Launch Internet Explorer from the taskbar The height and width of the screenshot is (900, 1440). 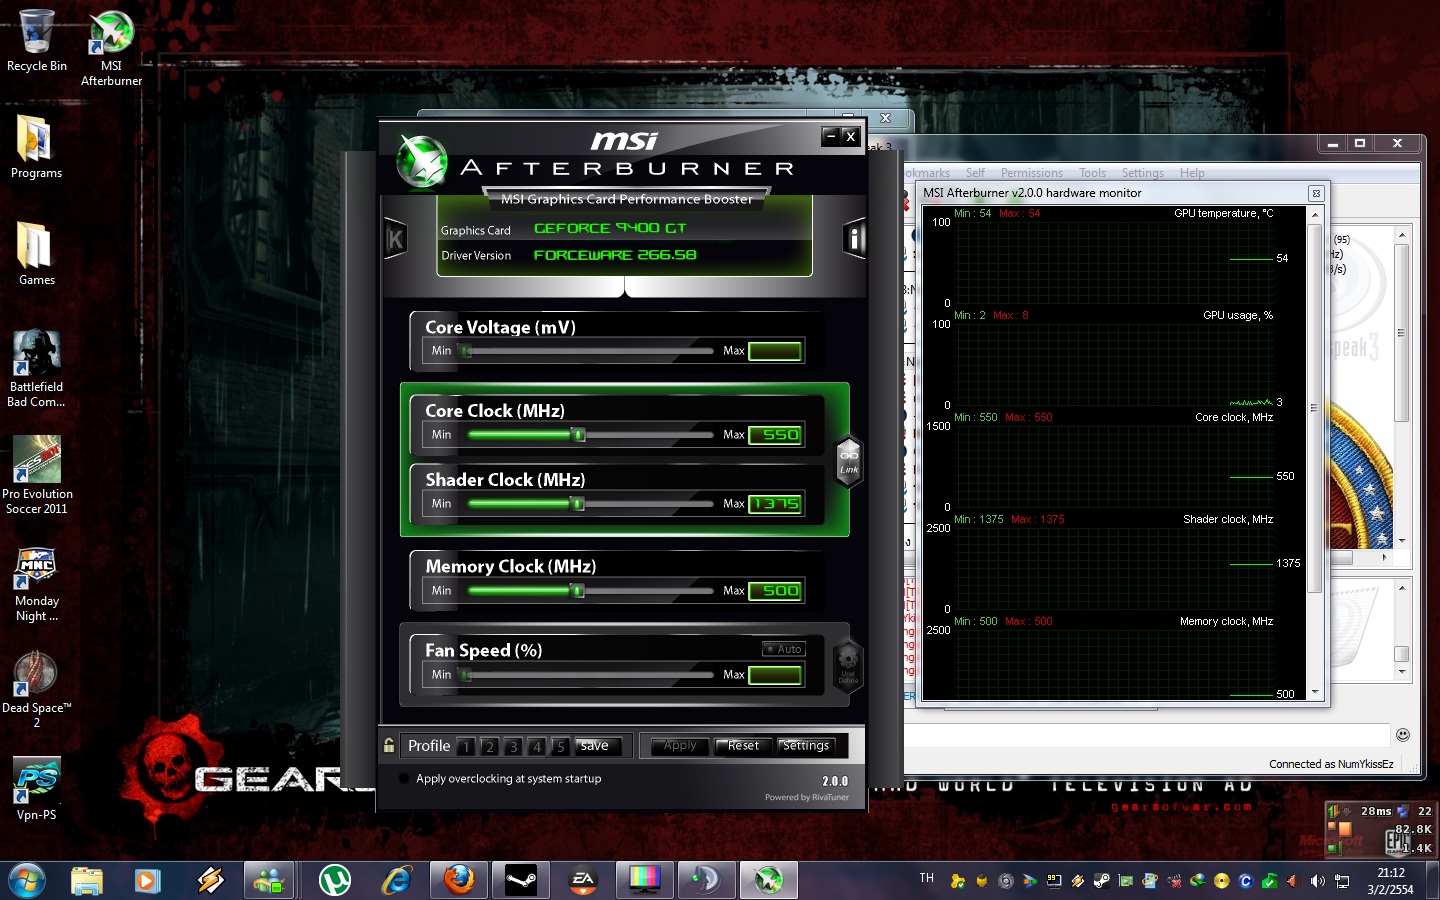397,880
